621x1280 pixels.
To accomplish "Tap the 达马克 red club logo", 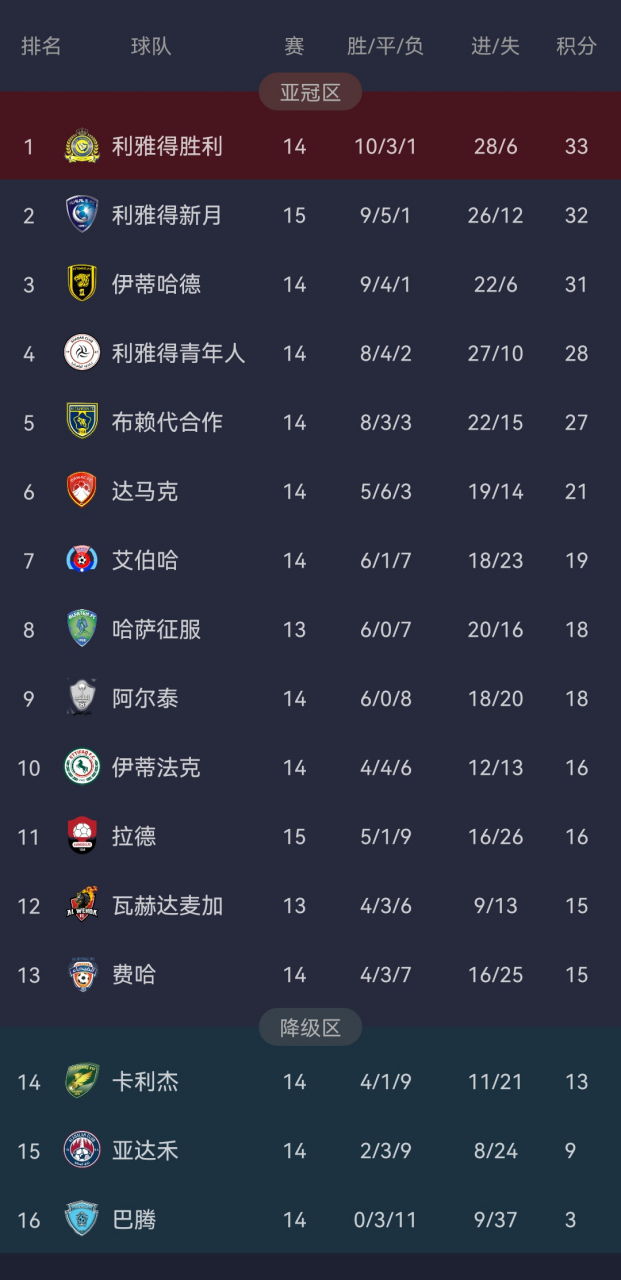I will click(x=82, y=491).
